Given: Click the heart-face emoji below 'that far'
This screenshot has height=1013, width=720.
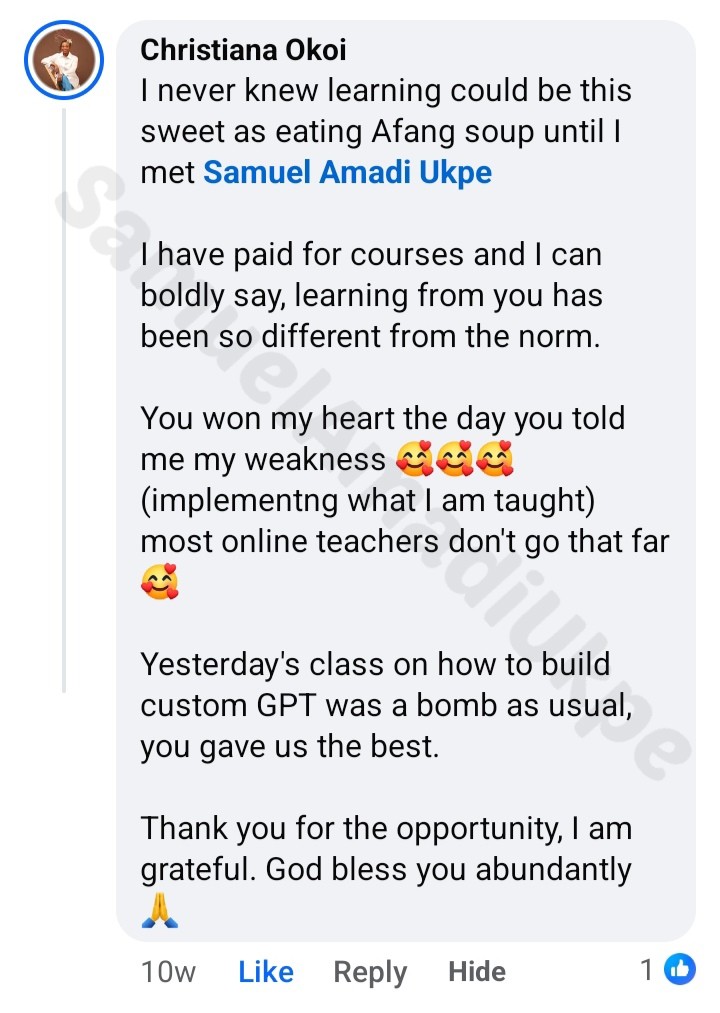Looking at the screenshot, I should tap(160, 581).
